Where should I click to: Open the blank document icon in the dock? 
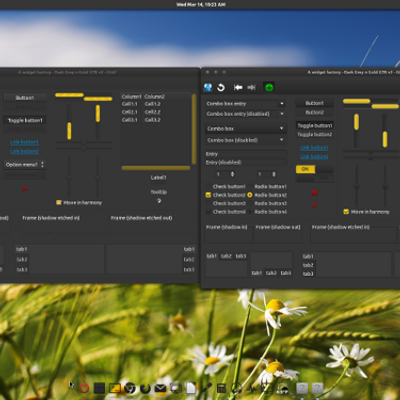[191, 388]
